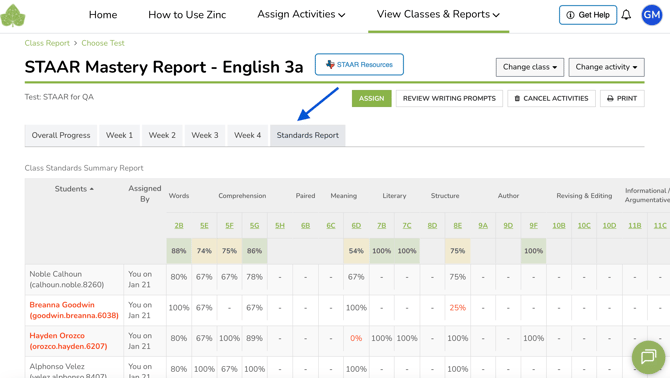The width and height of the screenshot is (670, 378).
Task: Open standard 10C link
Action: coord(584,226)
